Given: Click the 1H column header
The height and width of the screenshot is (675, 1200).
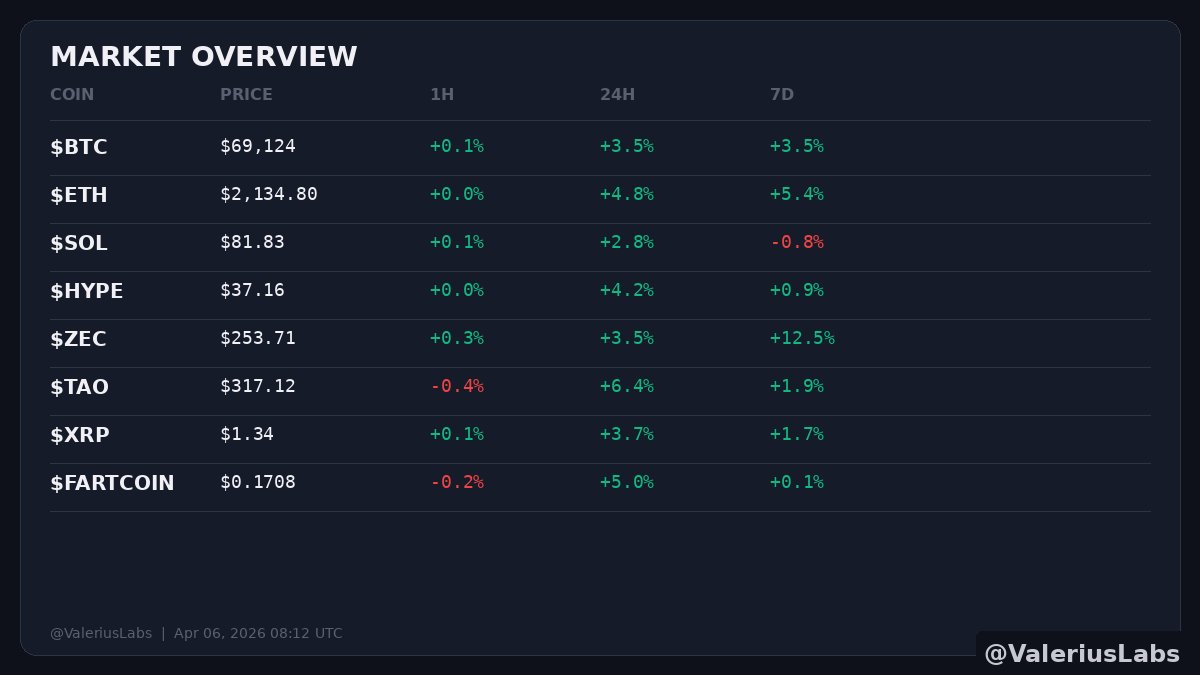Looking at the screenshot, I should tap(442, 95).
